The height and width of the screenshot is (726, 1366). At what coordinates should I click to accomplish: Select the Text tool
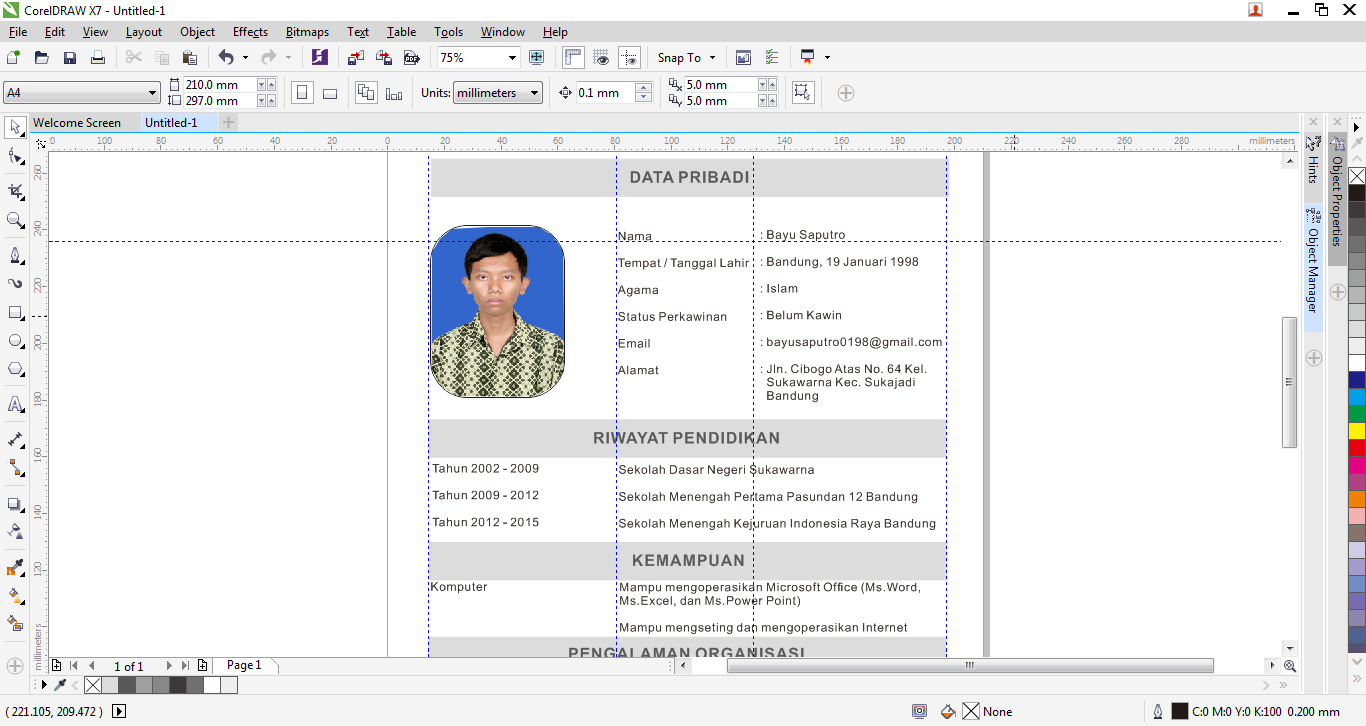tap(14, 404)
